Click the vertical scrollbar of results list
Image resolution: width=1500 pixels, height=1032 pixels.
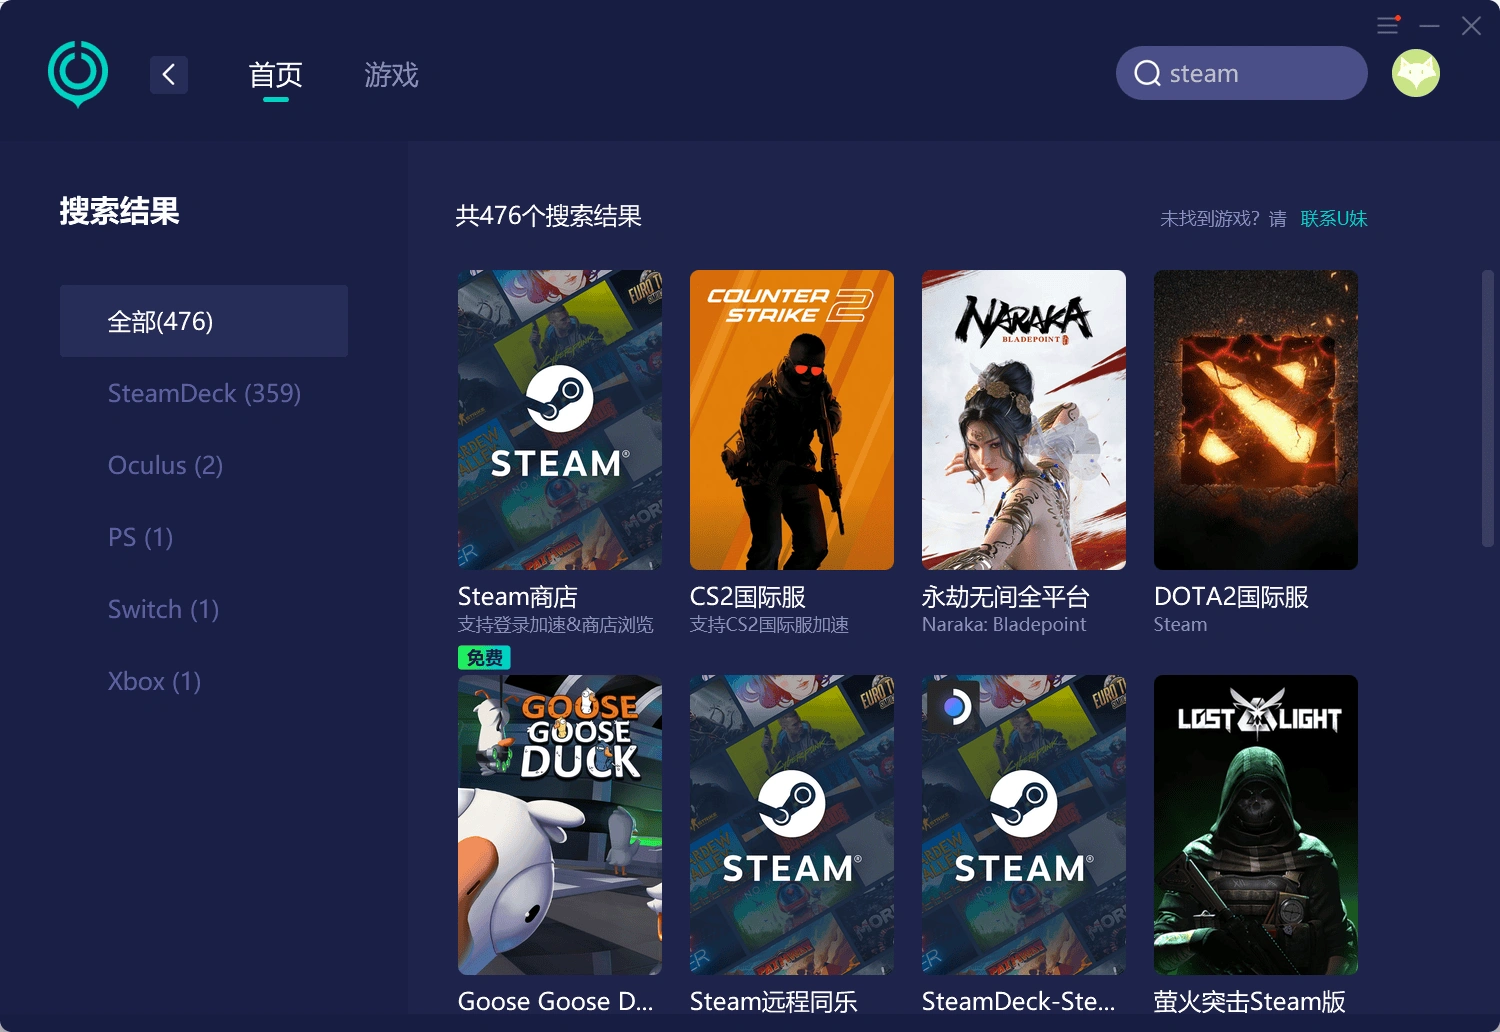(1488, 408)
